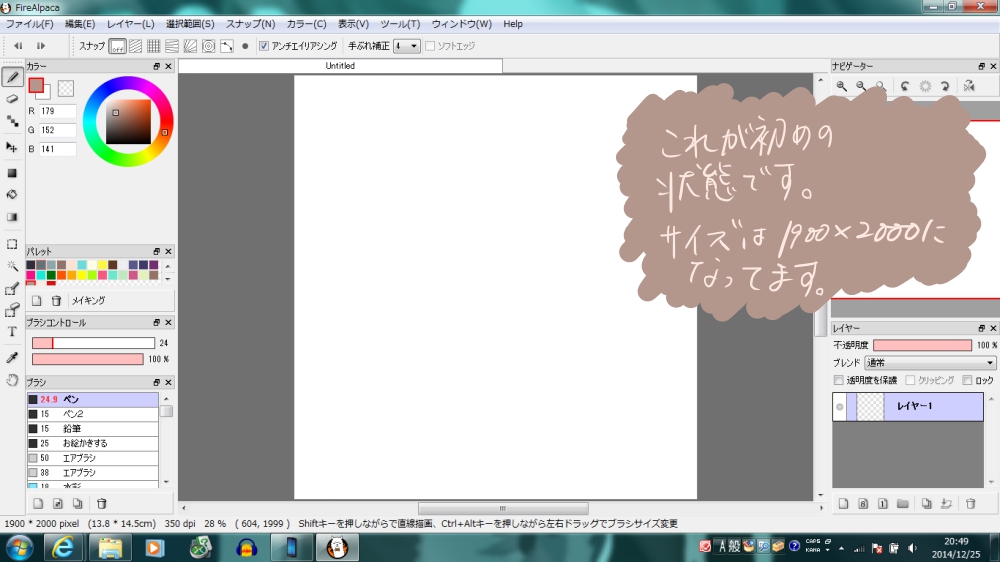Viewport: 1000px width, 562px height.
Task: Choose the Text tool
Action: [x=12, y=332]
